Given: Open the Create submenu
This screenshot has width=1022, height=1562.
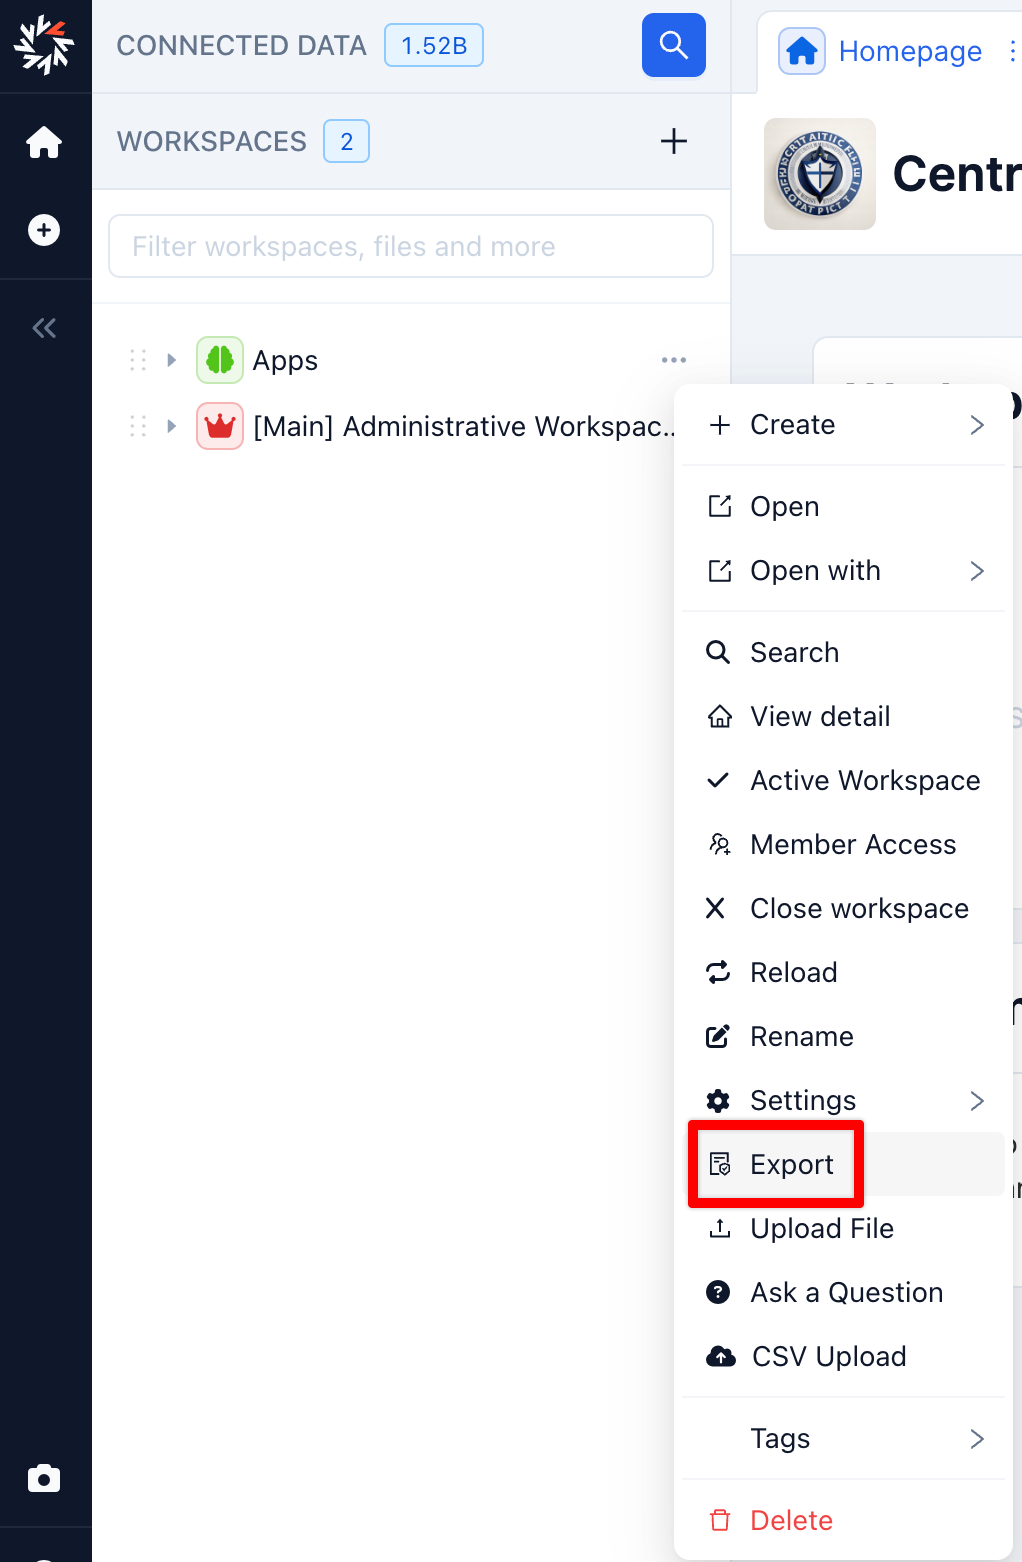Looking at the screenshot, I should [843, 425].
